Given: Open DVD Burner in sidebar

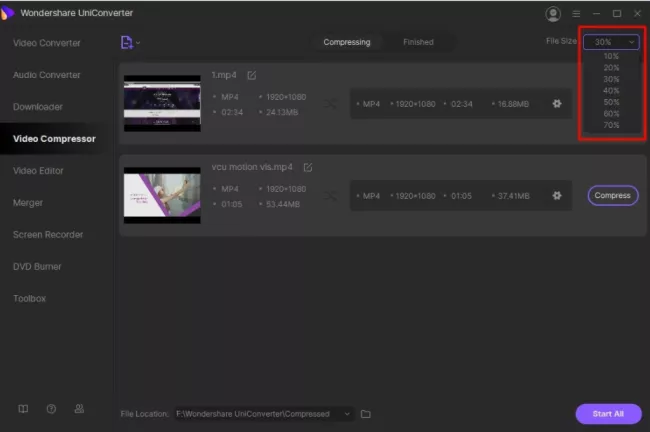Looking at the screenshot, I should [x=37, y=267].
